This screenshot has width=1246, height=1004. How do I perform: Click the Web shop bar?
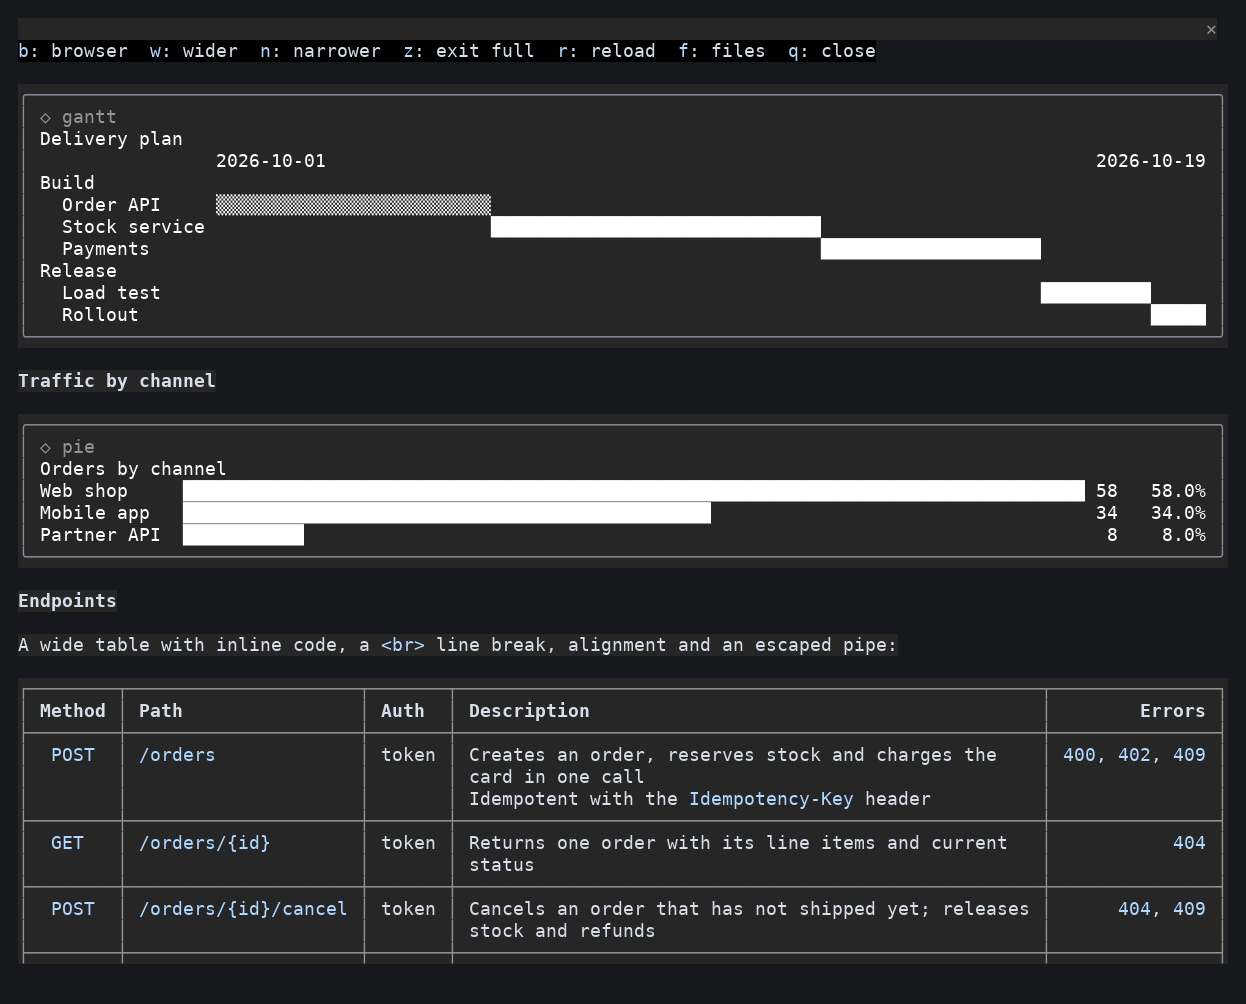coord(634,491)
